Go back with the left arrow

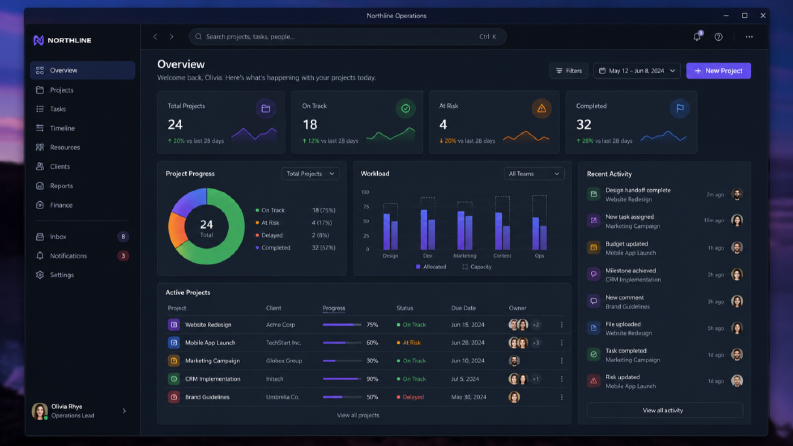click(x=155, y=37)
